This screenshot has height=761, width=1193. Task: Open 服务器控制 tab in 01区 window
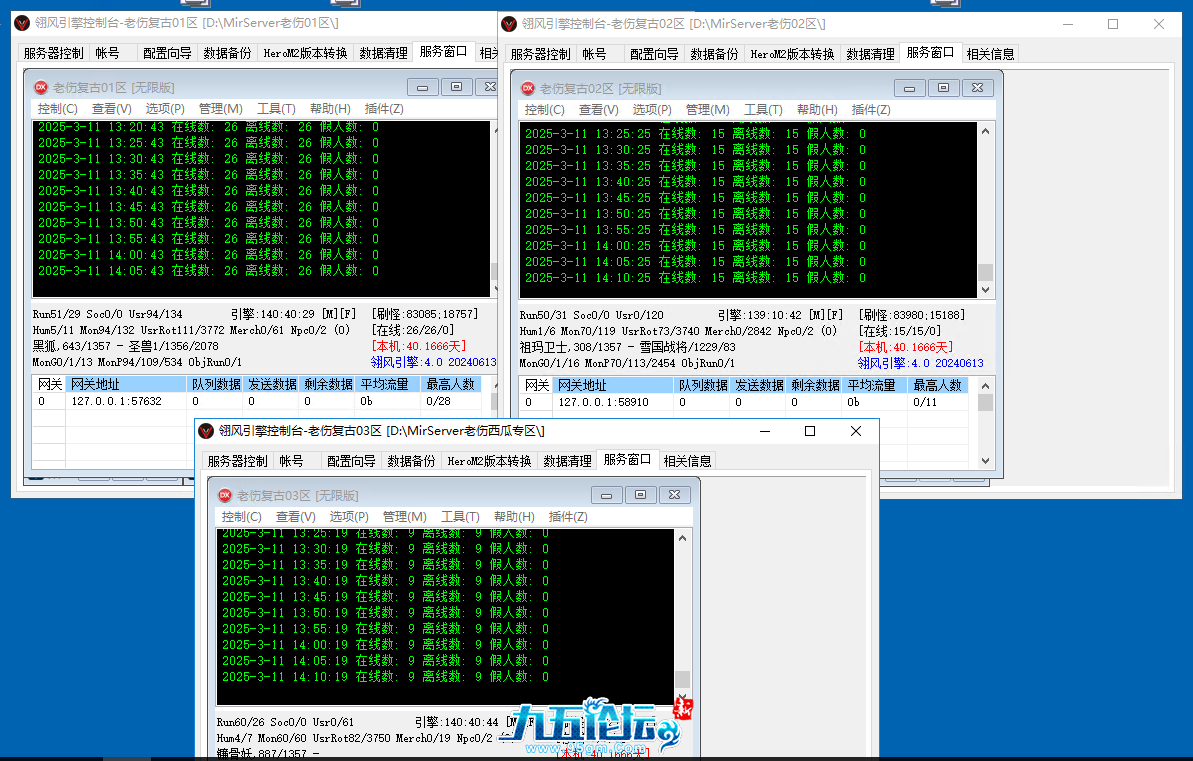pyautogui.click(x=53, y=53)
